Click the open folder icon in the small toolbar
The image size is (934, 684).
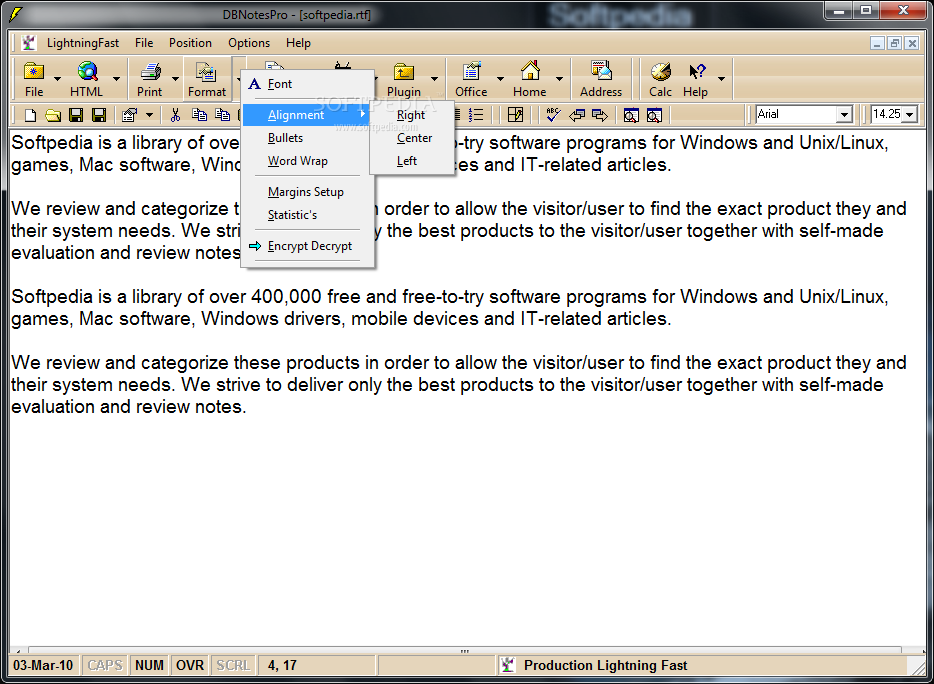(52, 114)
